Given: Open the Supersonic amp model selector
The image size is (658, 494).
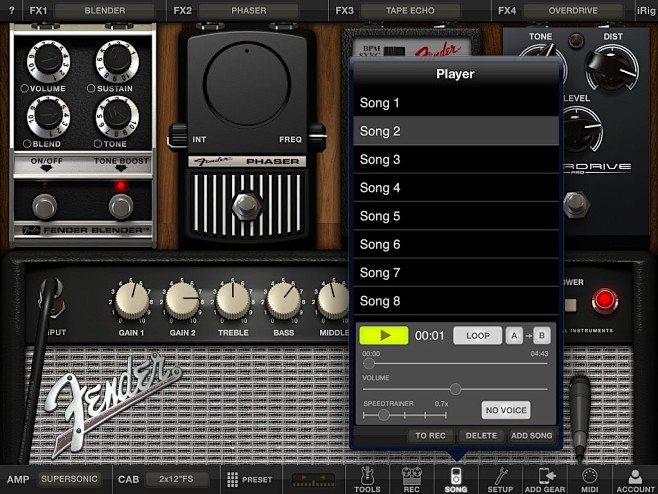Looking at the screenshot, I should 70,479.
